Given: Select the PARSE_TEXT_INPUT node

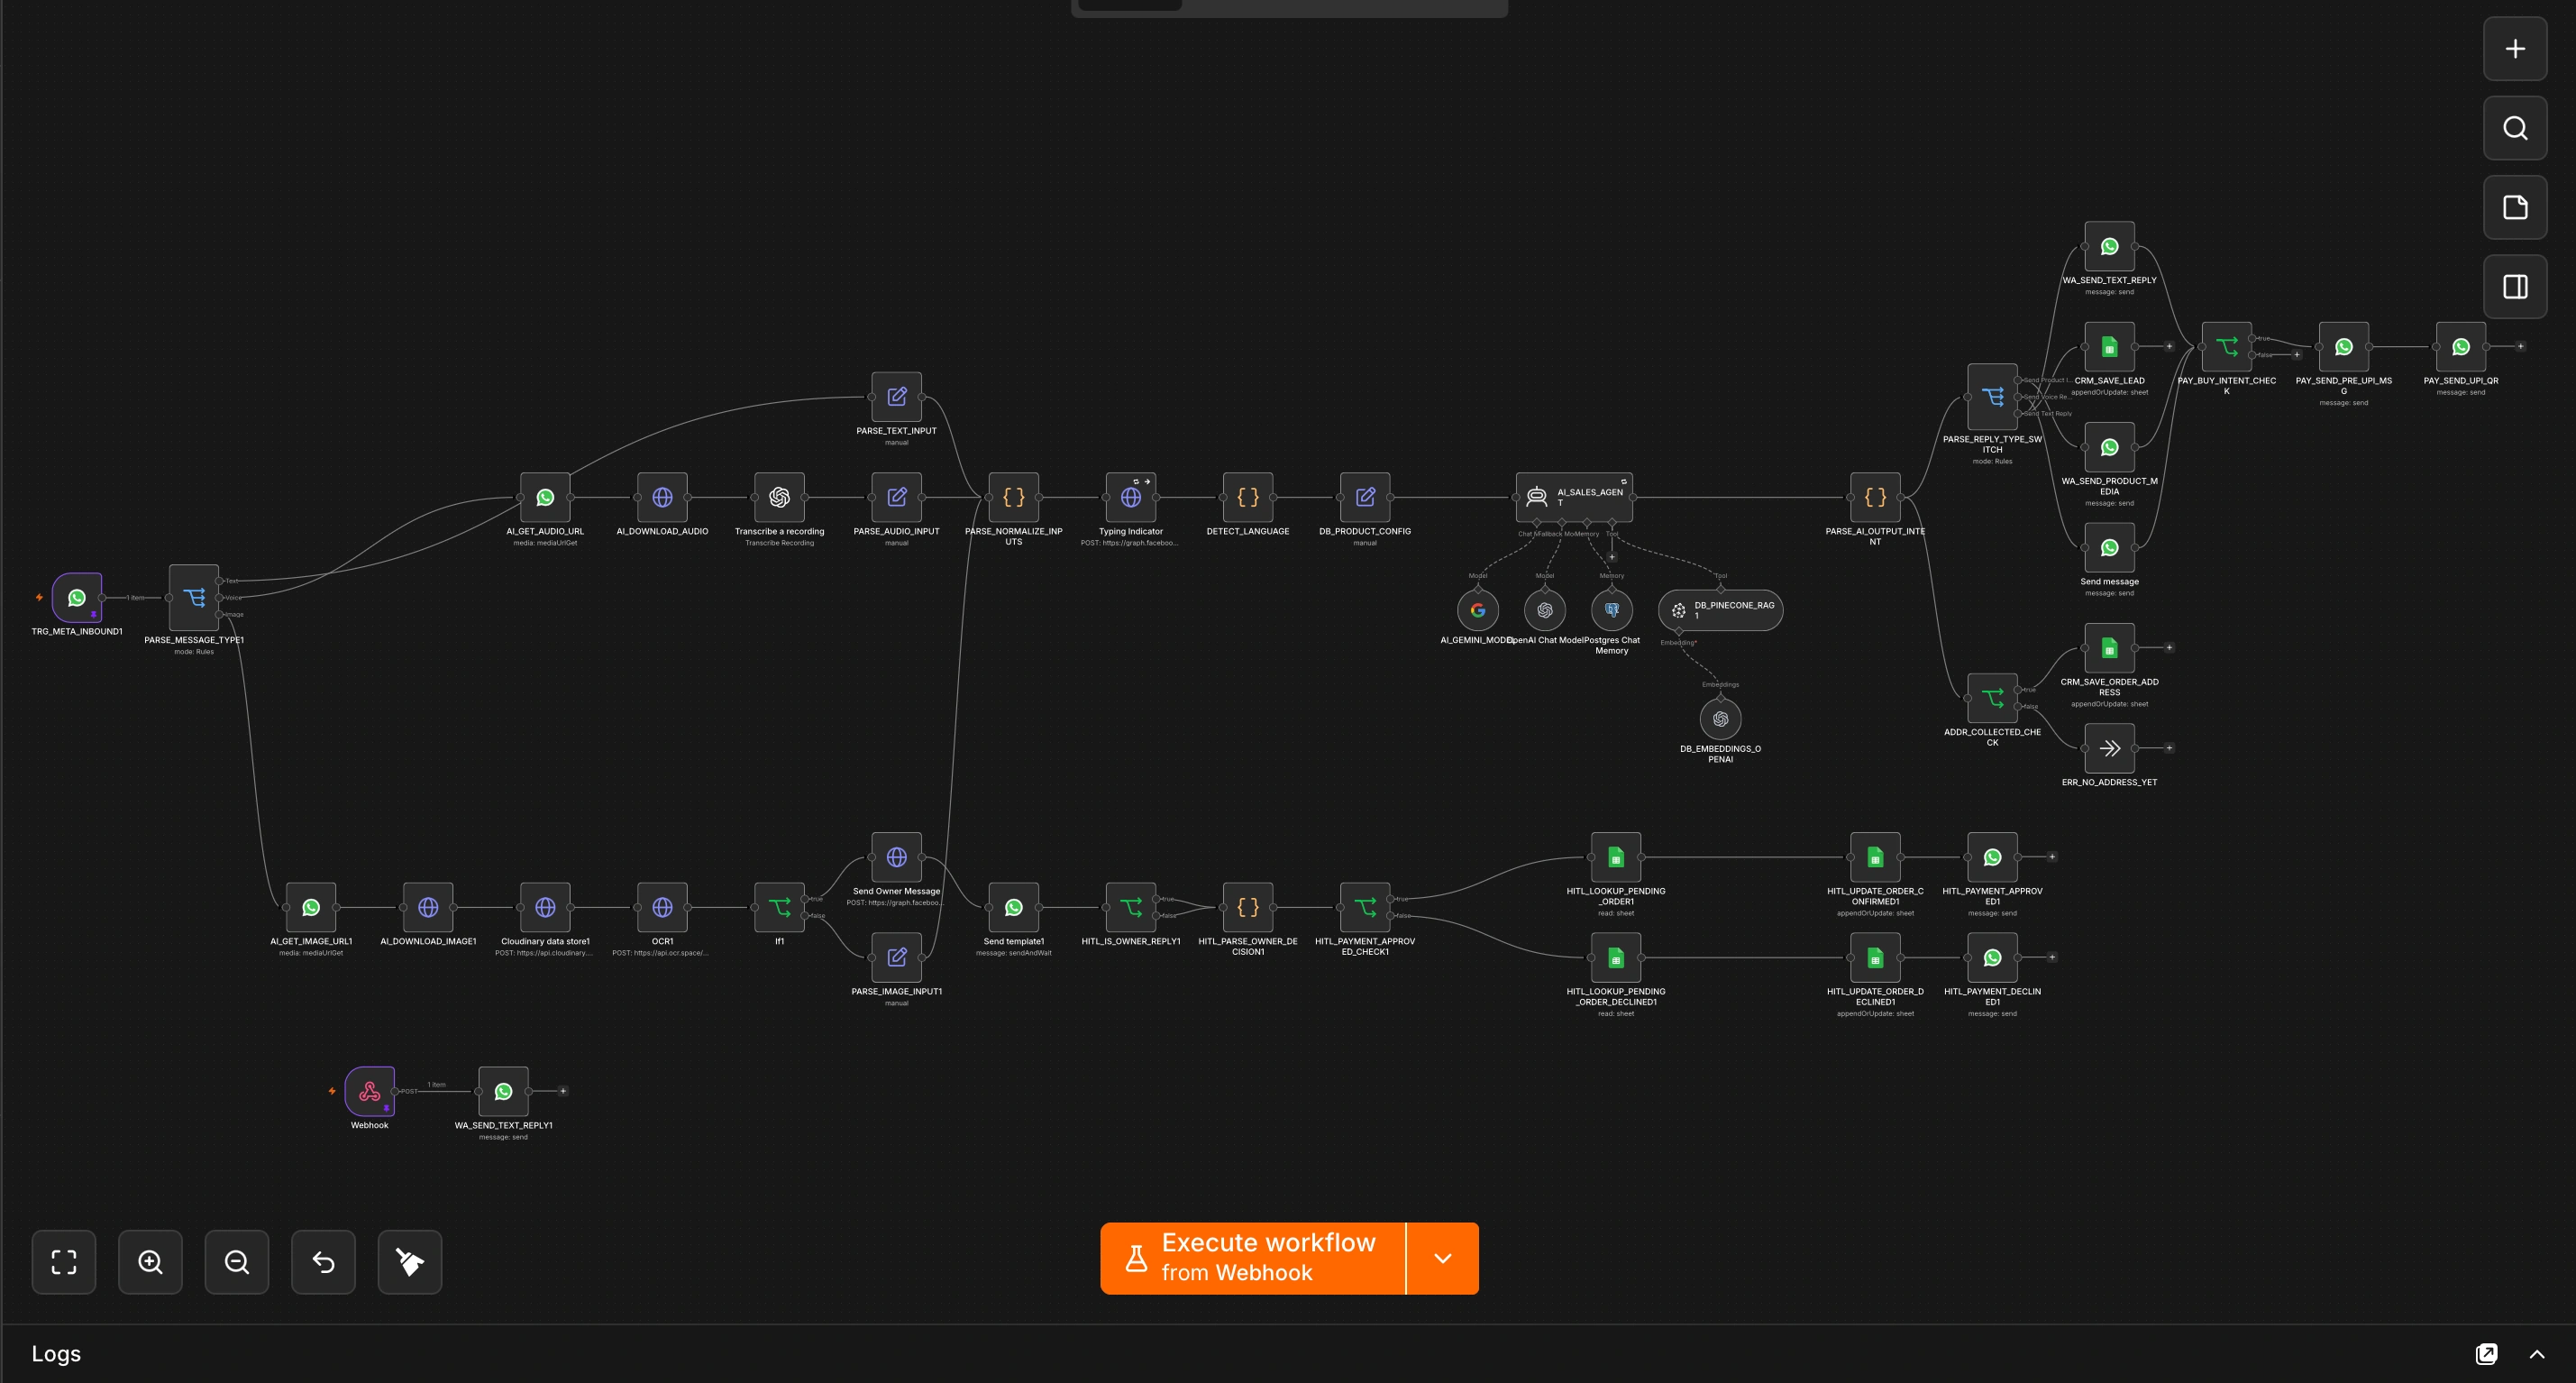Looking at the screenshot, I should pos(897,397).
